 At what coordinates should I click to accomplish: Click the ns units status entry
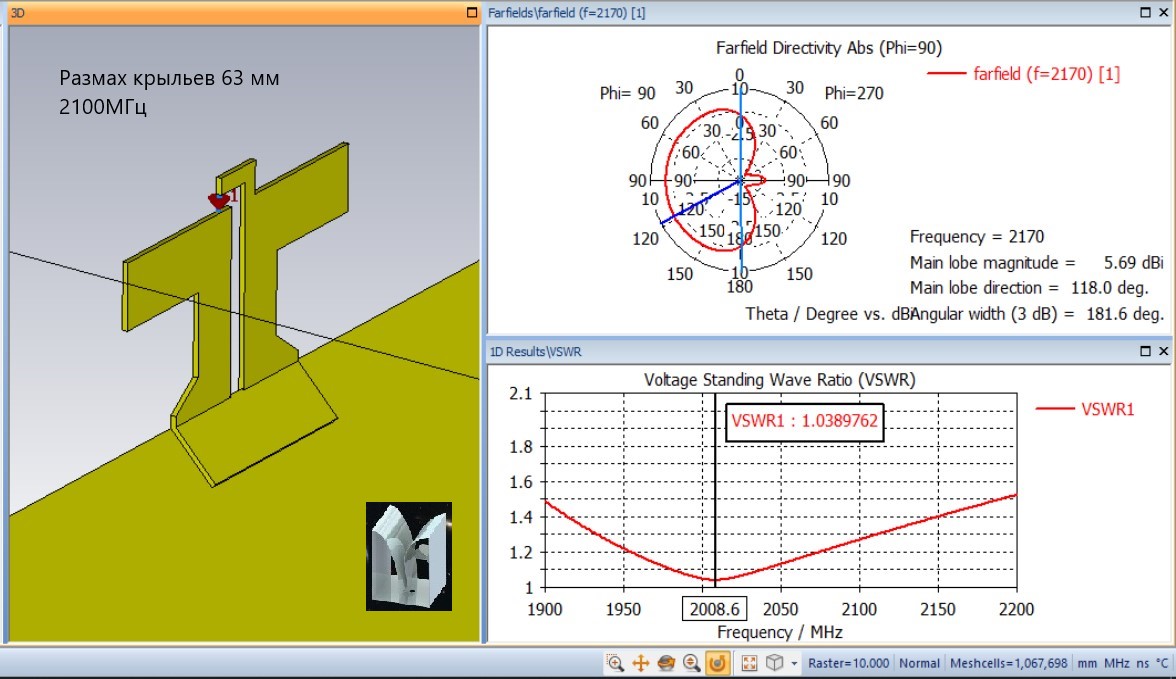[1142, 663]
